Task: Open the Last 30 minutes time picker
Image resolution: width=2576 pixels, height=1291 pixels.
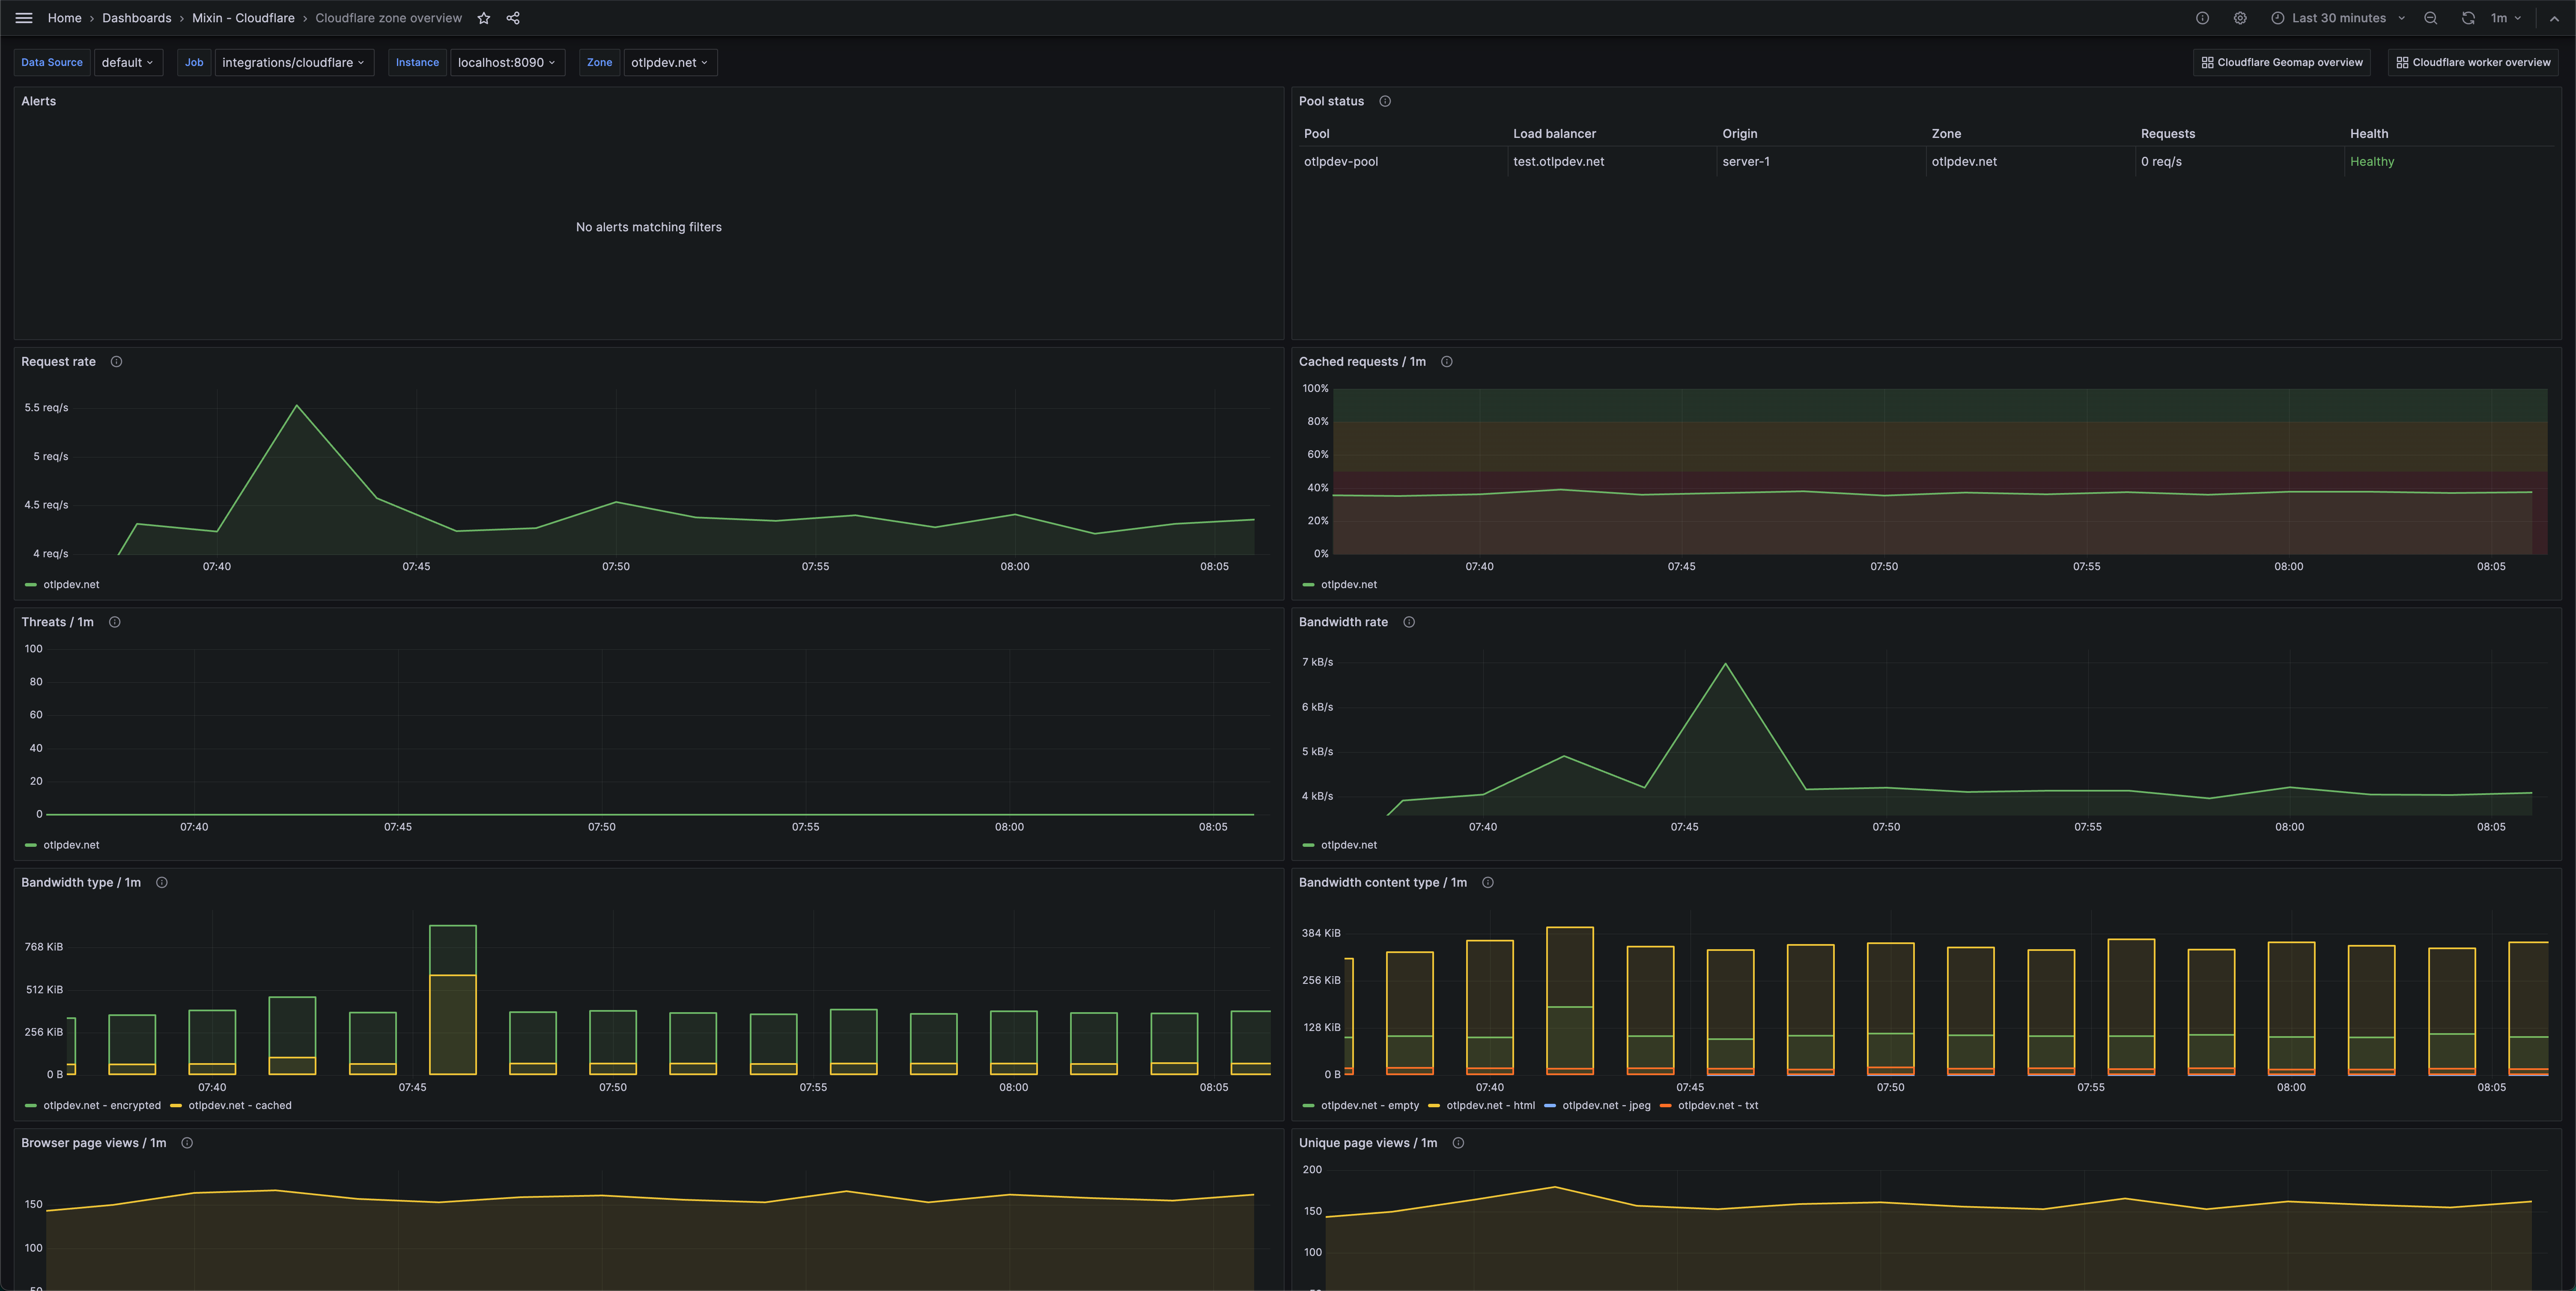Action: click(2337, 17)
